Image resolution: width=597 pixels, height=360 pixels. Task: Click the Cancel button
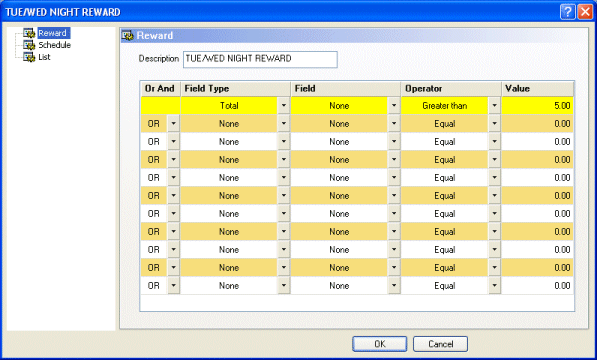(441, 344)
